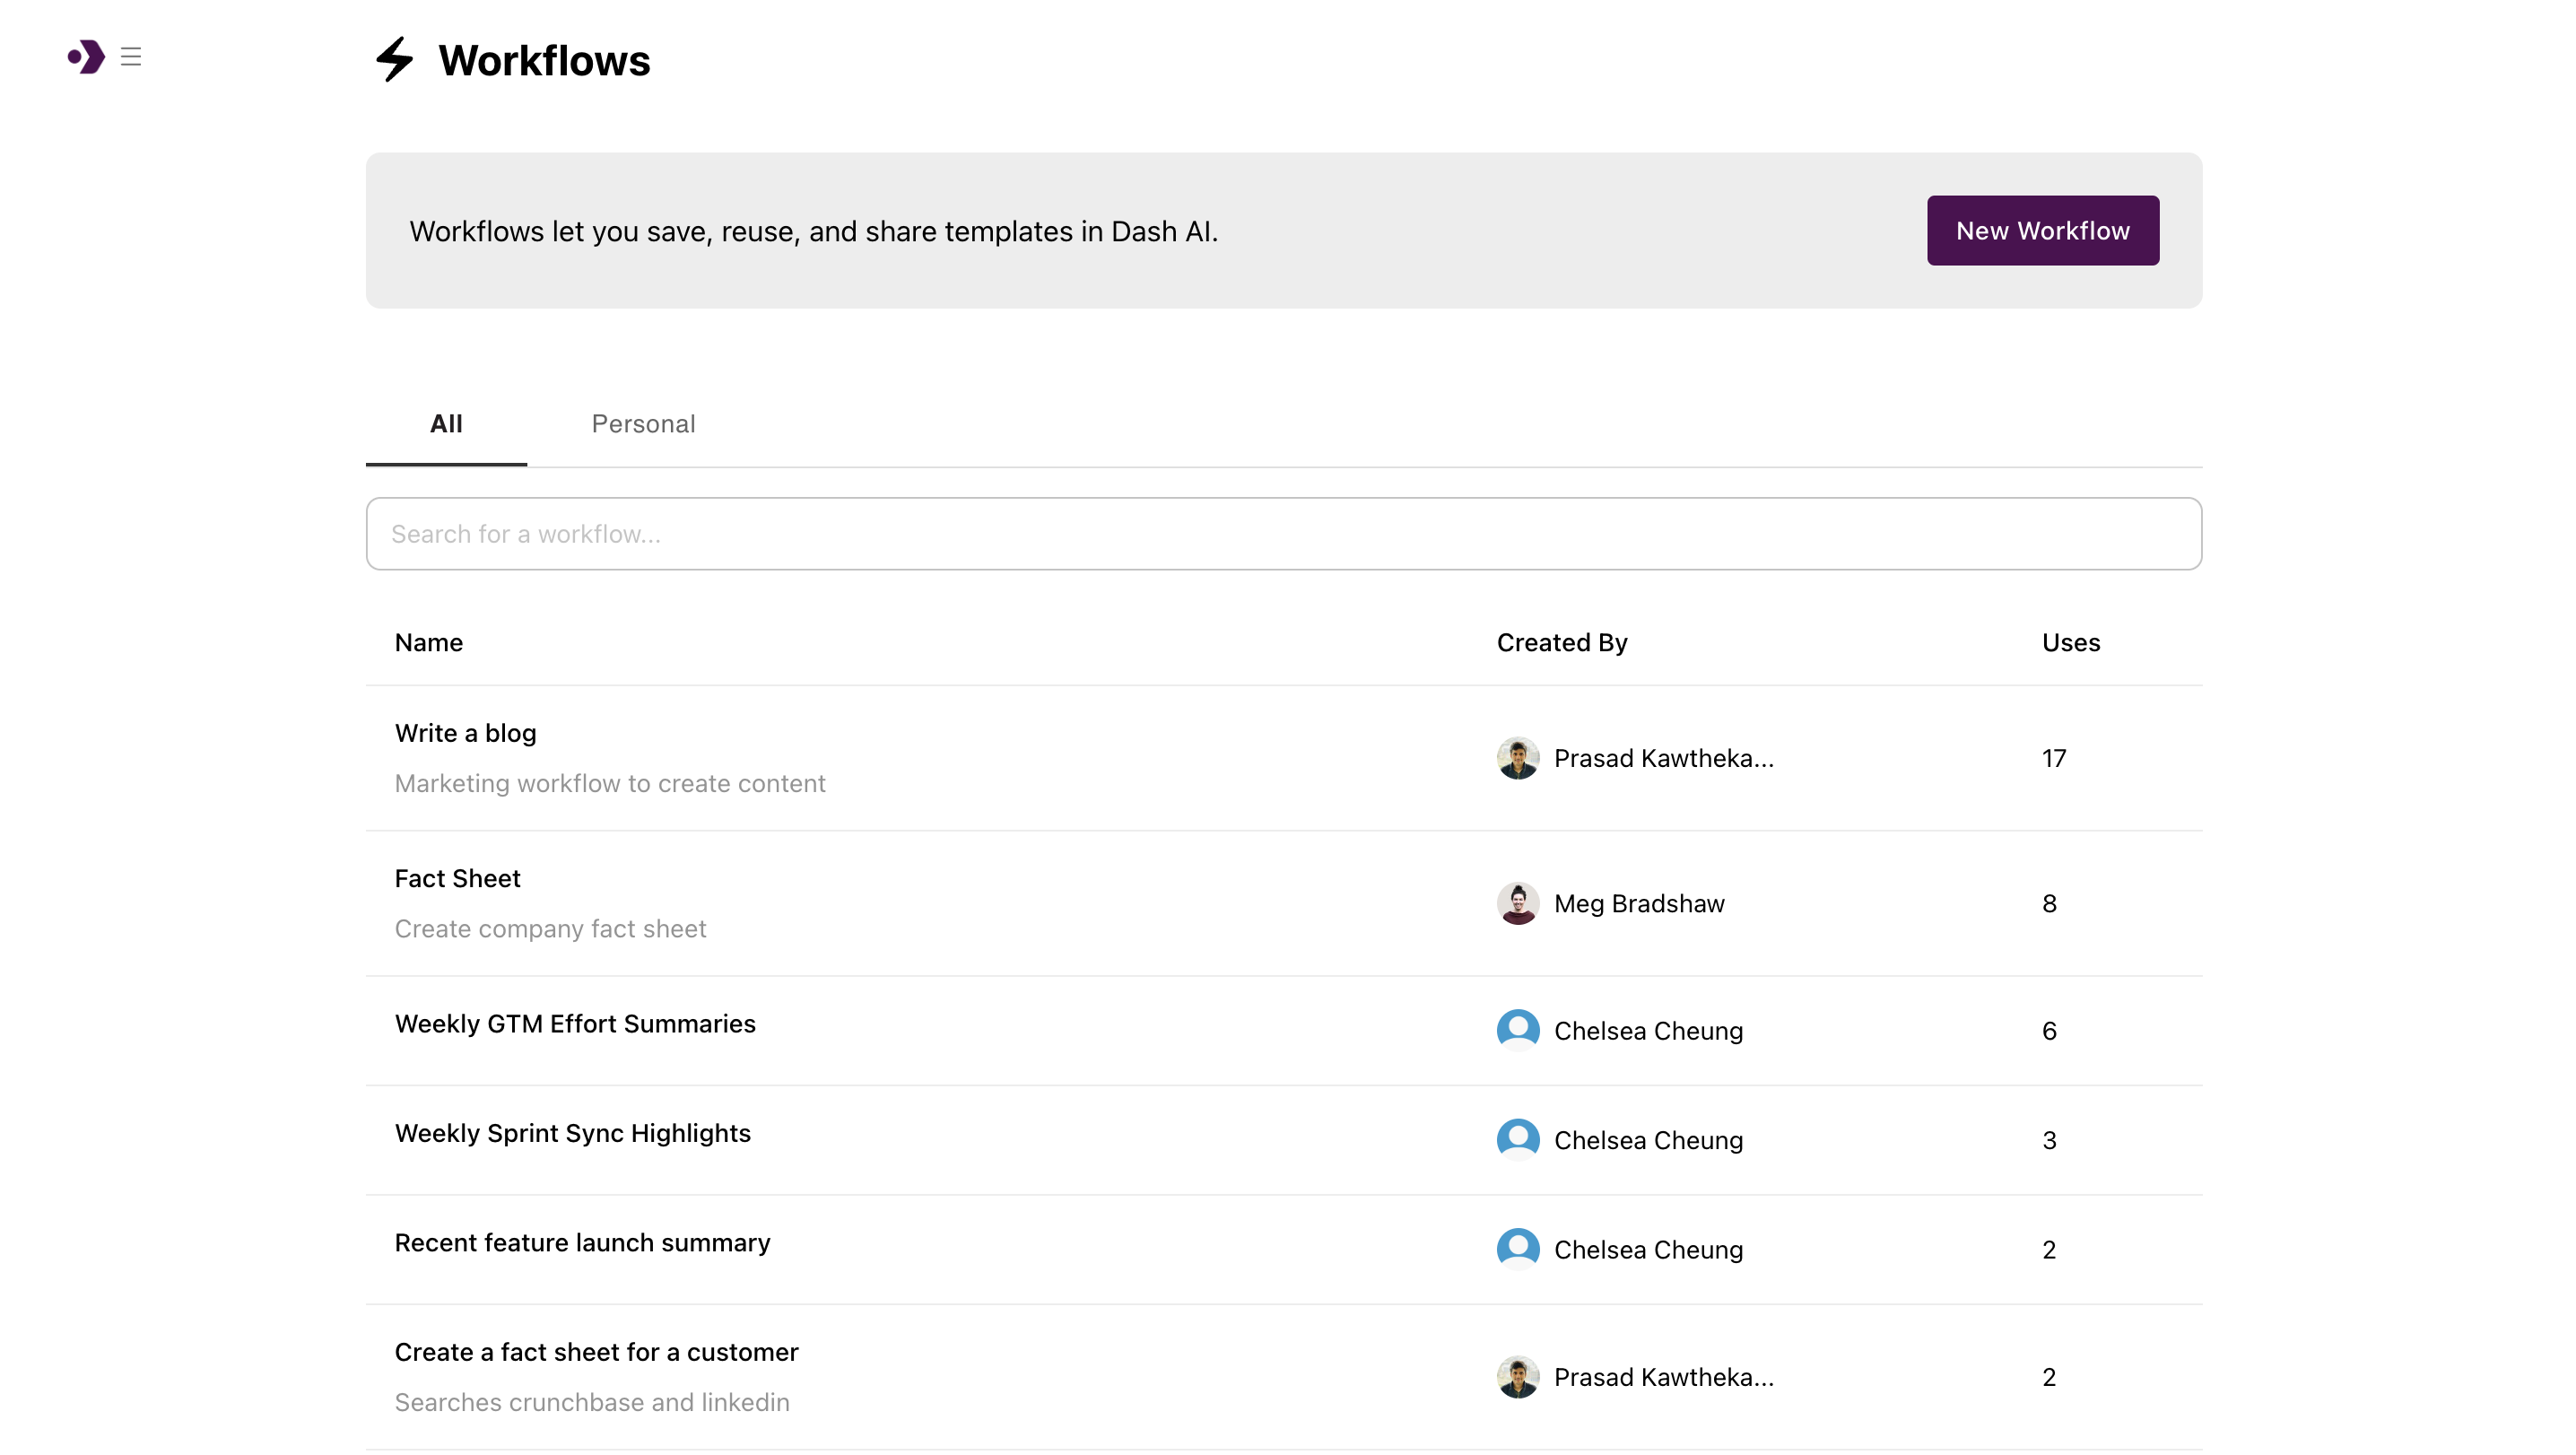The width and height of the screenshot is (2576, 1455).
Task: Click the Dash AI logo
Action: [86, 57]
